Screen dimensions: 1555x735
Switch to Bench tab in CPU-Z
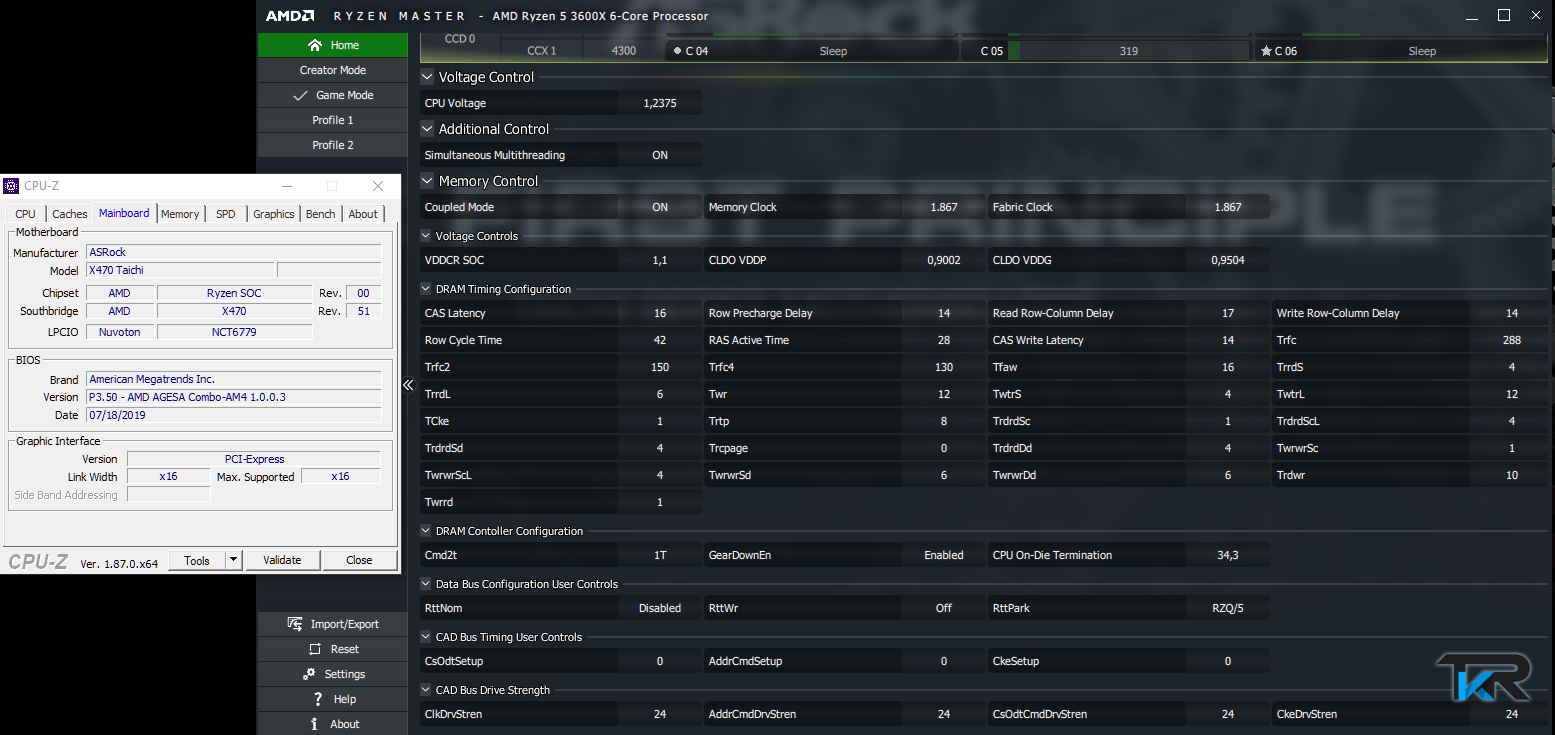pyautogui.click(x=321, y=214)
